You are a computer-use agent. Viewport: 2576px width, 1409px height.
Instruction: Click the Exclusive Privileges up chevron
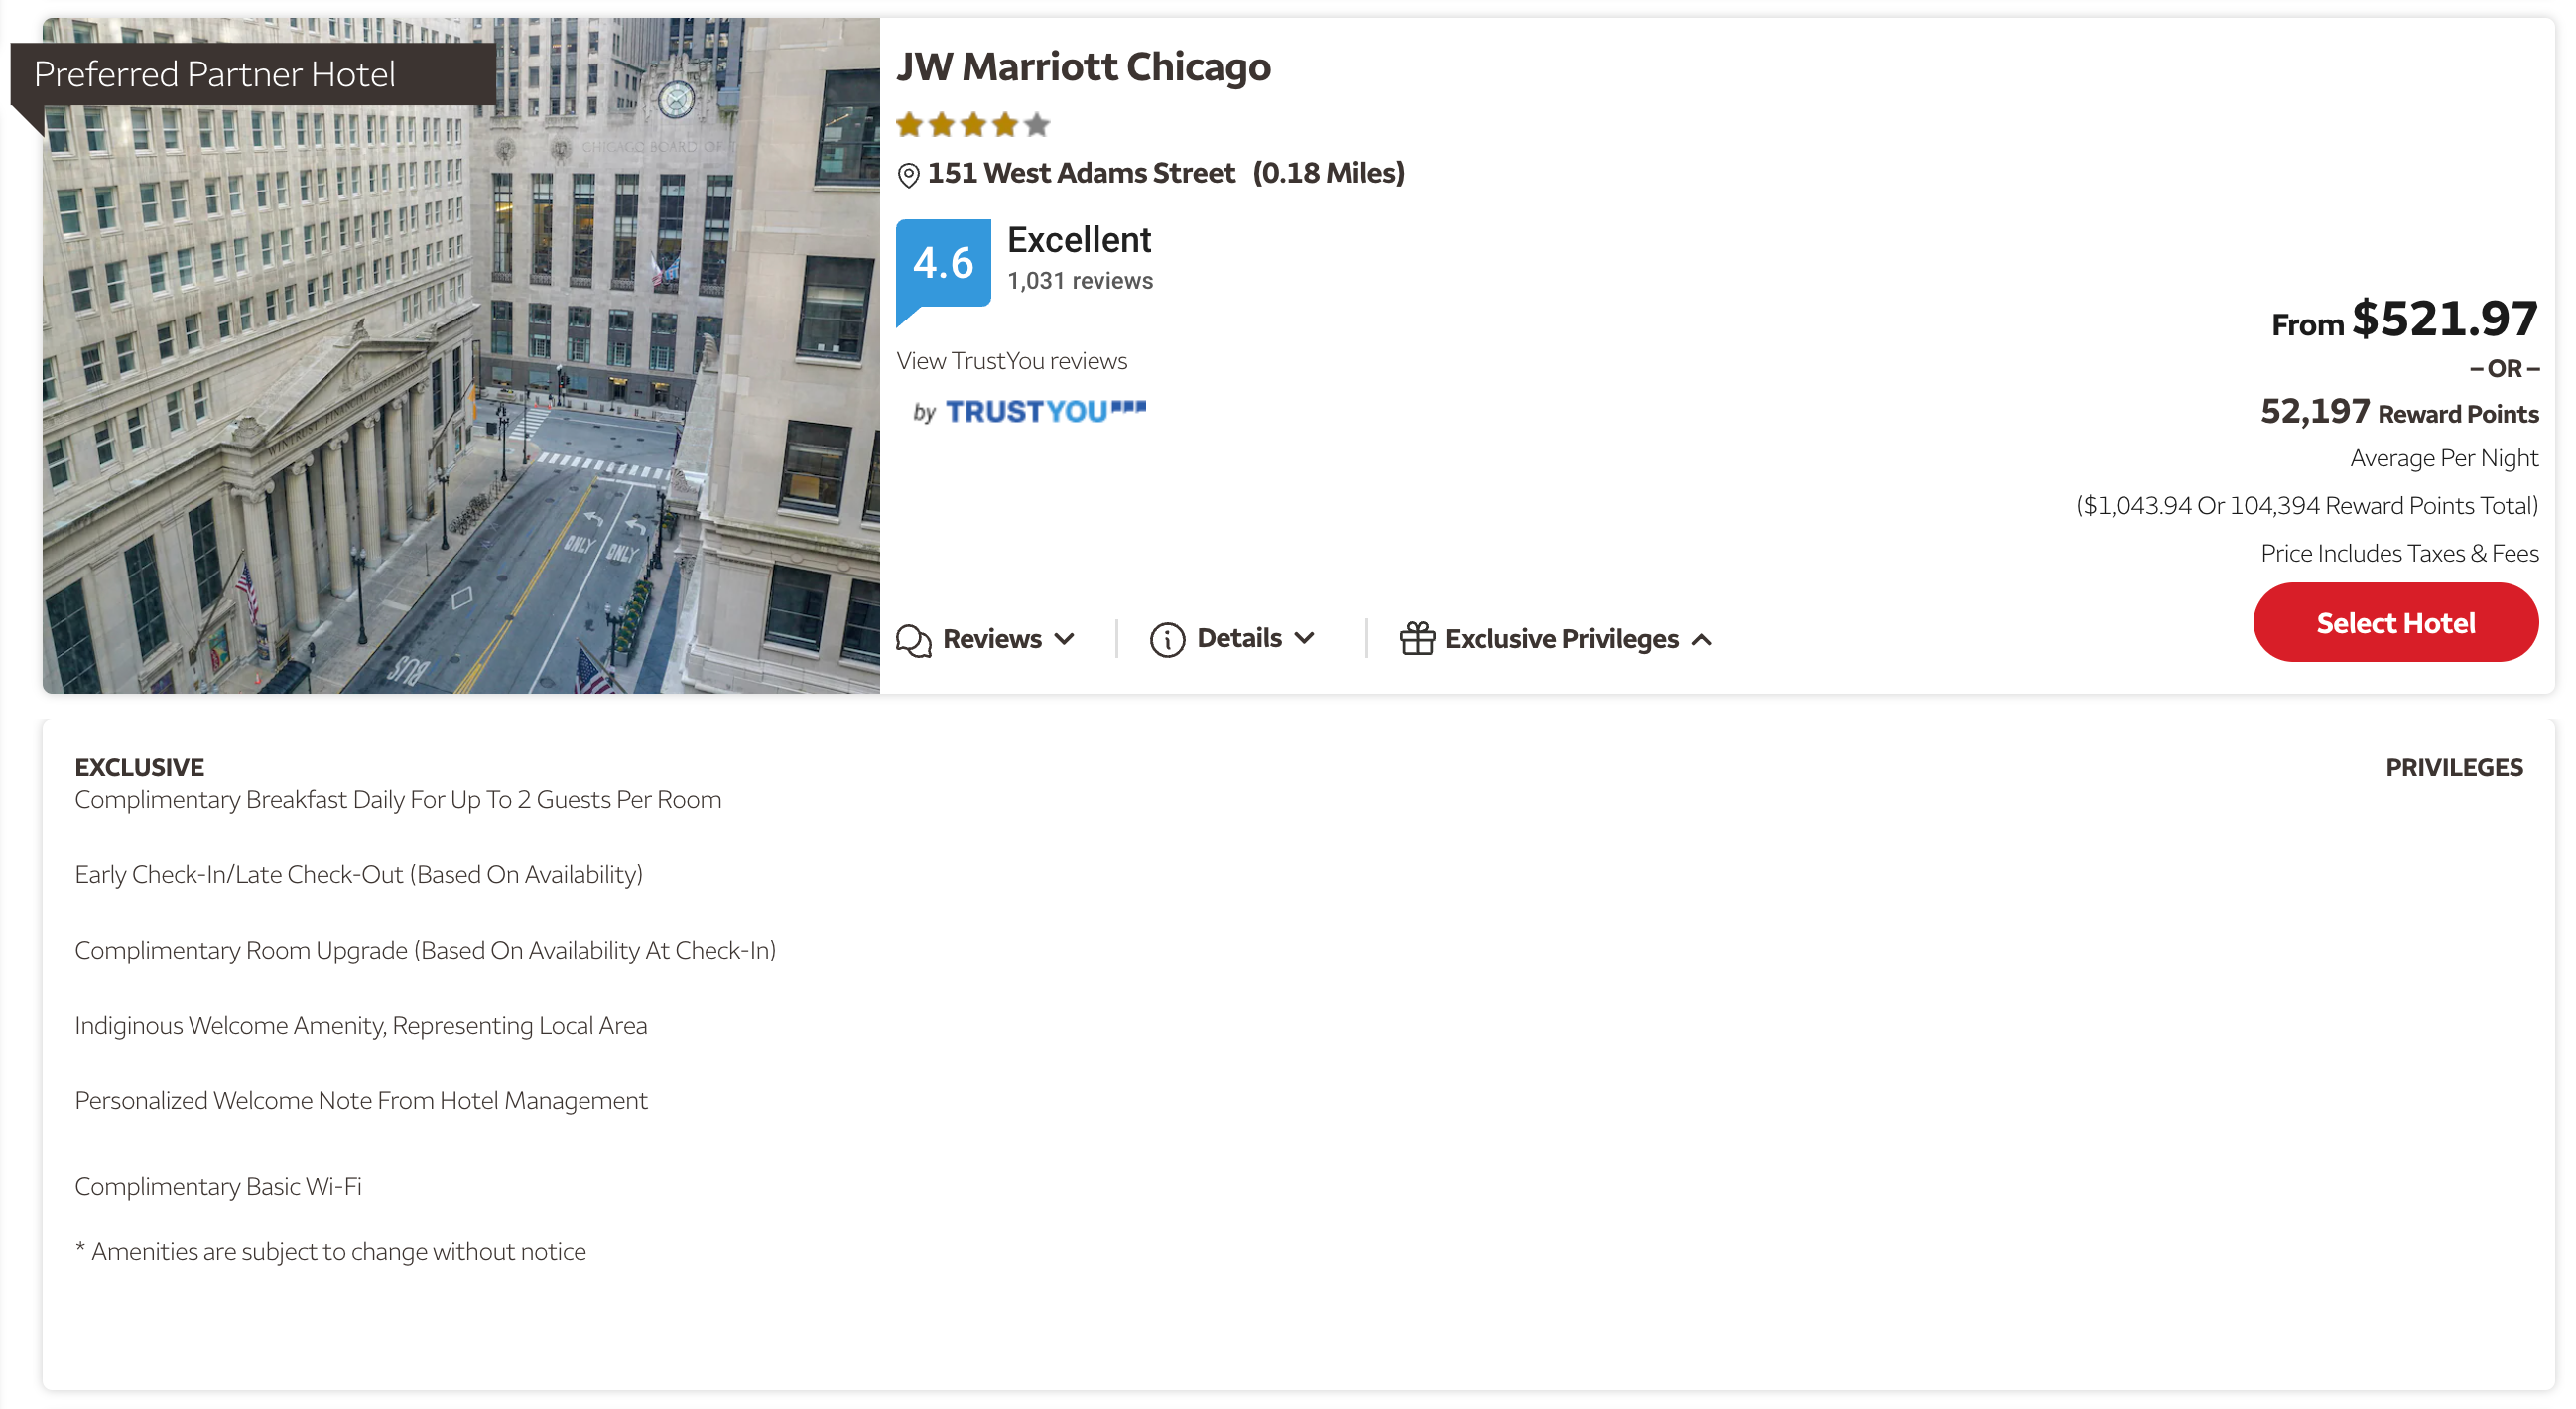click(1702, 640)
